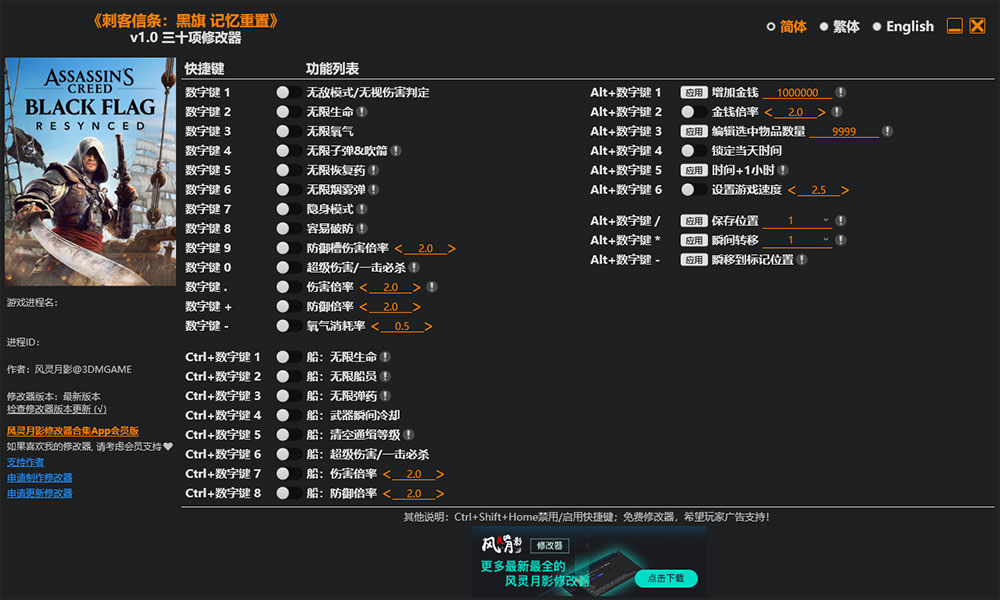Click info icon beside 瞬间转移 dropdown
The height and width of the screenshot is (600, 1000).
point(841,240)
